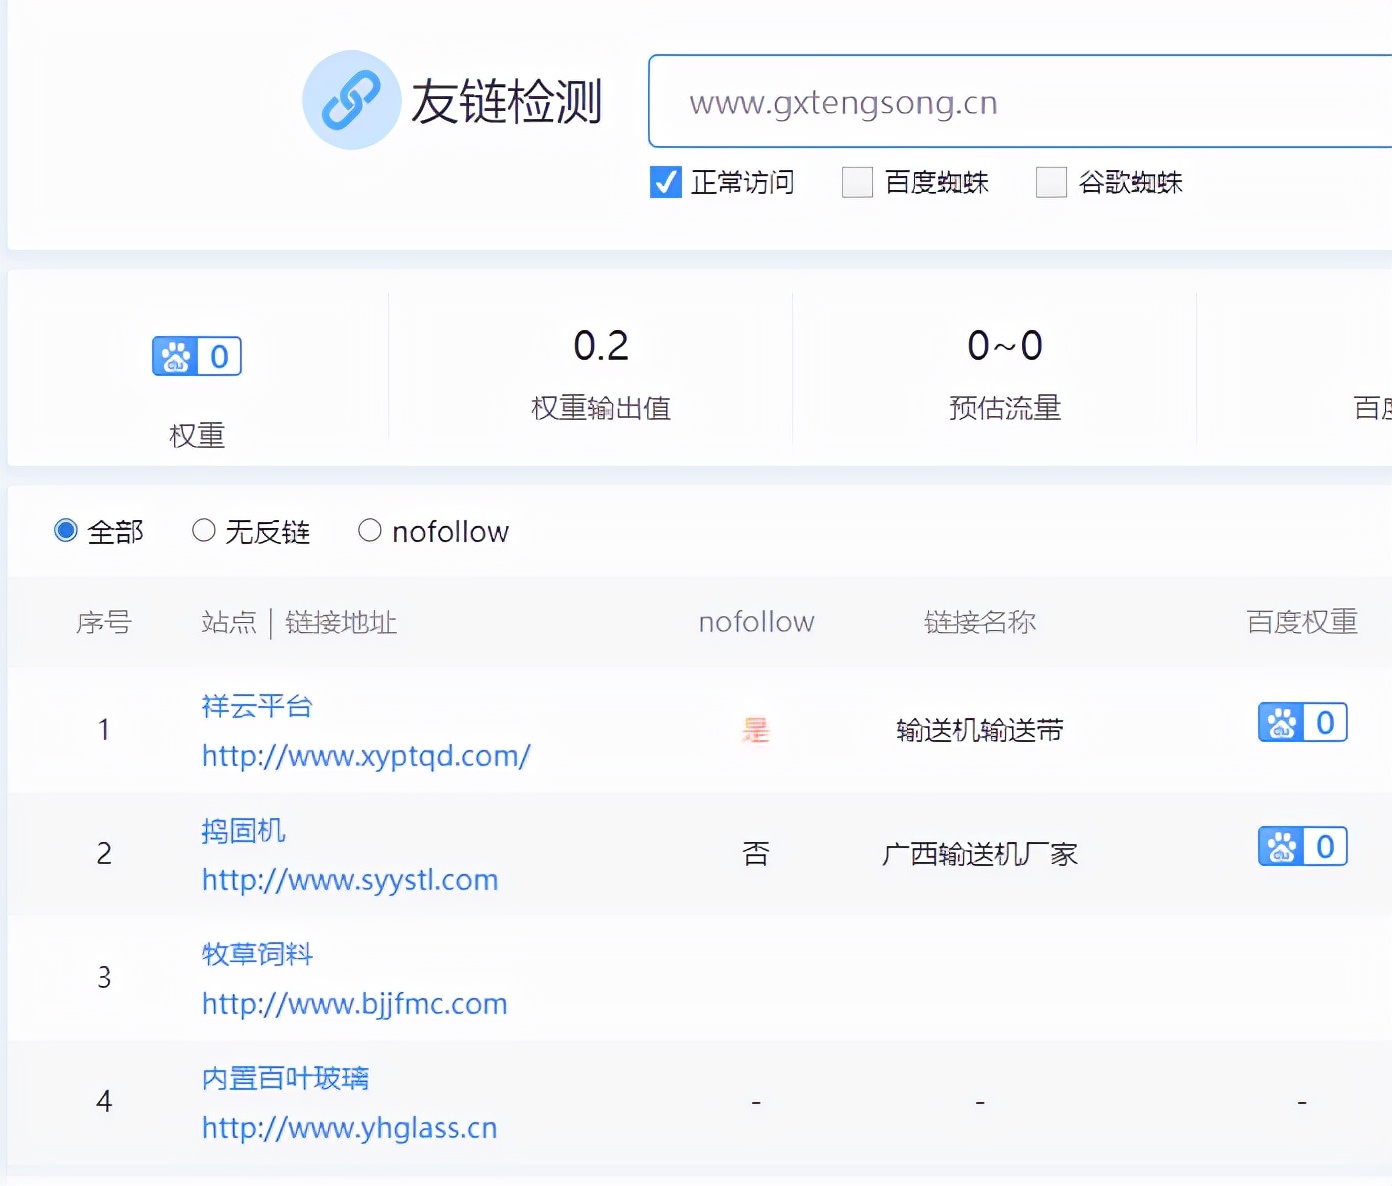Click the blue checkmark icon beside 正常访问

(665, 182)
